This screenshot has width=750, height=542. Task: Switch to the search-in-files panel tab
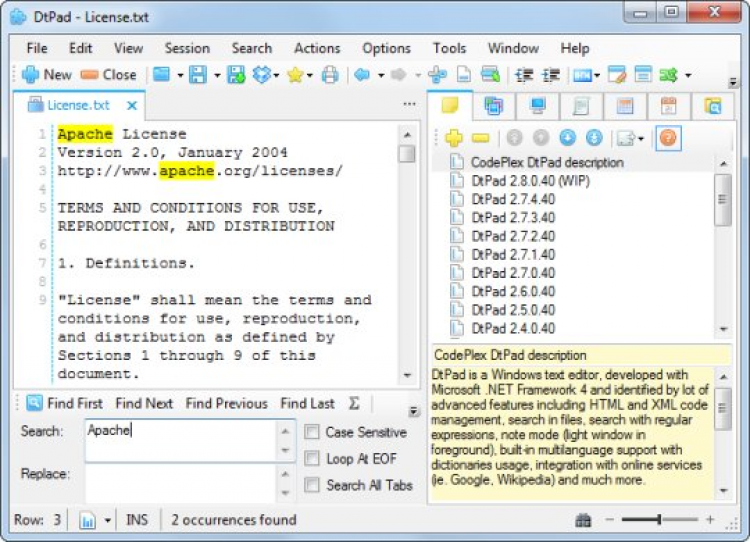pyautogui.click(x=713, y=106)
